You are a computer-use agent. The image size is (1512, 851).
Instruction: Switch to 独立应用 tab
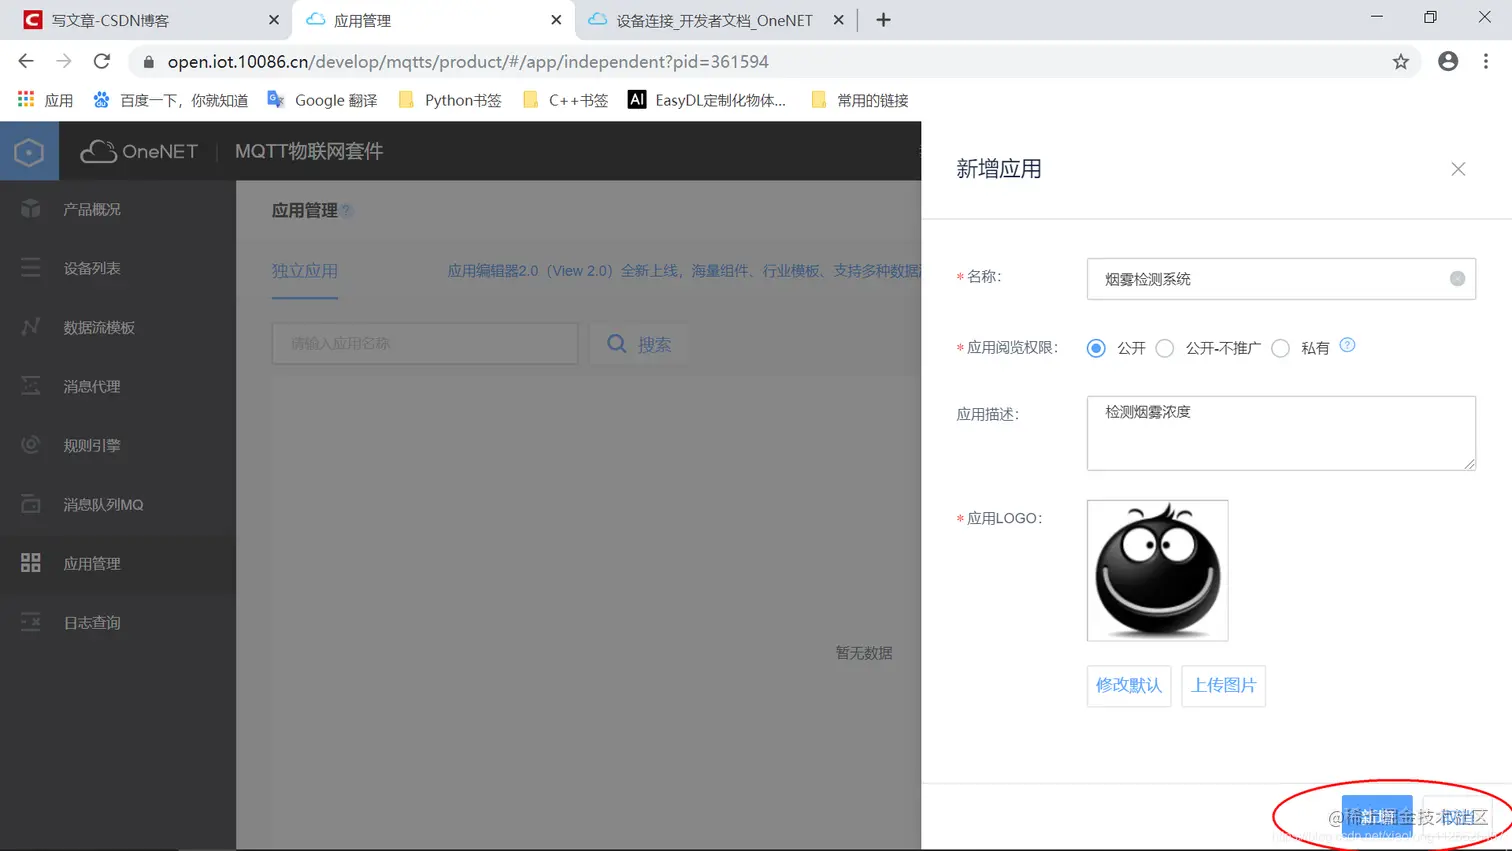(305, 271)
